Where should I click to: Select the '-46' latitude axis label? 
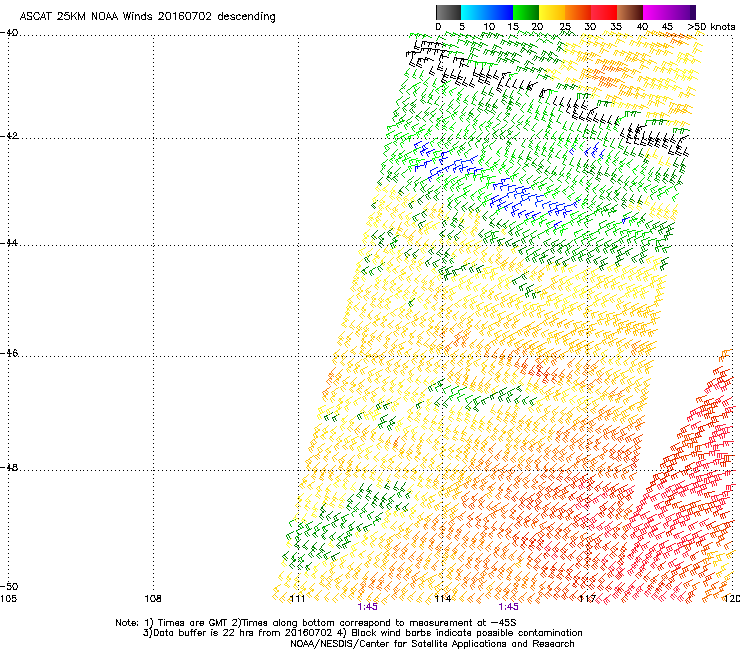9,353
